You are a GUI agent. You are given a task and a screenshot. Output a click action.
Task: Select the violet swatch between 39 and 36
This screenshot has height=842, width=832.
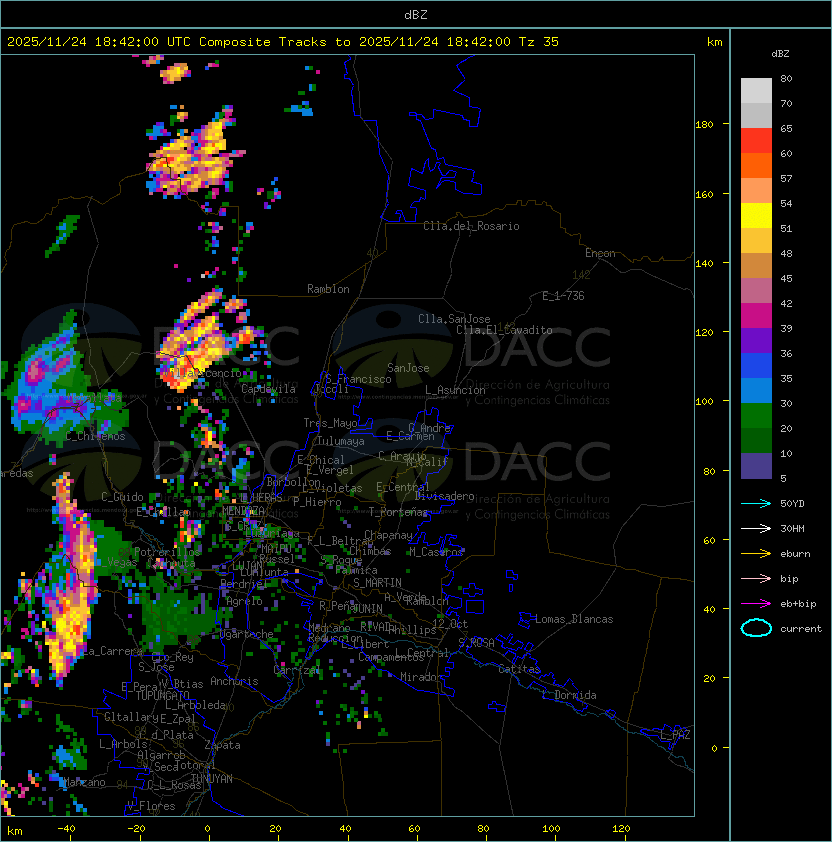[x=756, y=340]
